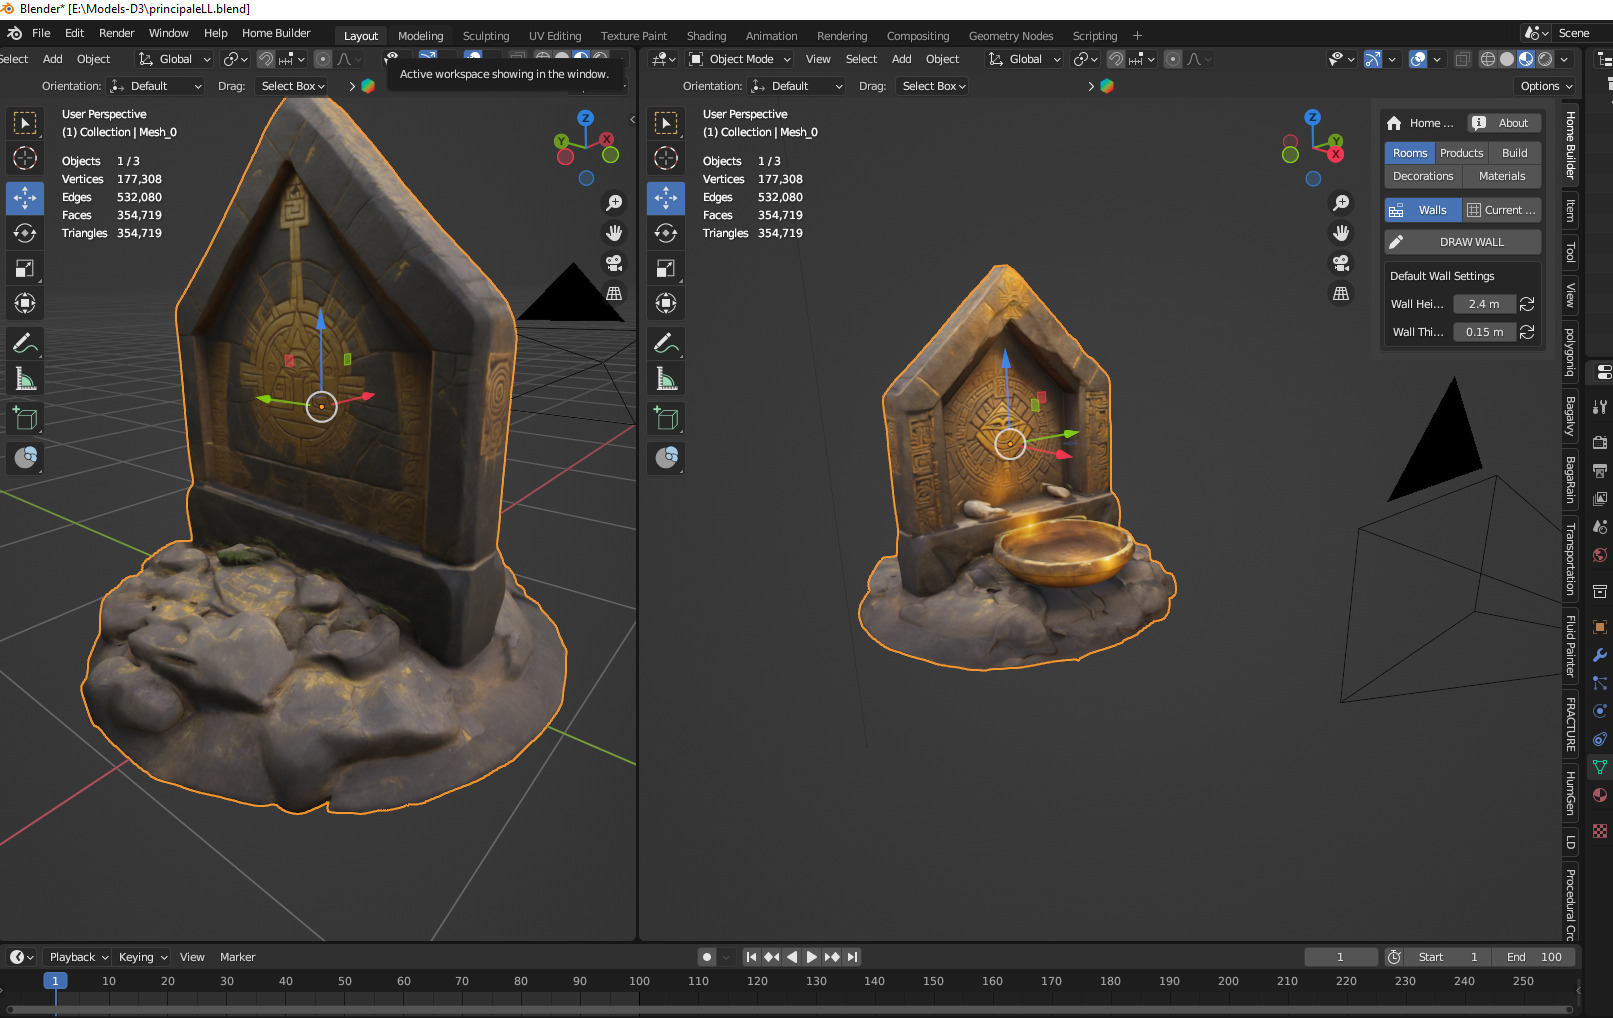Open the Texture properties checker tab

point(1600,831)
